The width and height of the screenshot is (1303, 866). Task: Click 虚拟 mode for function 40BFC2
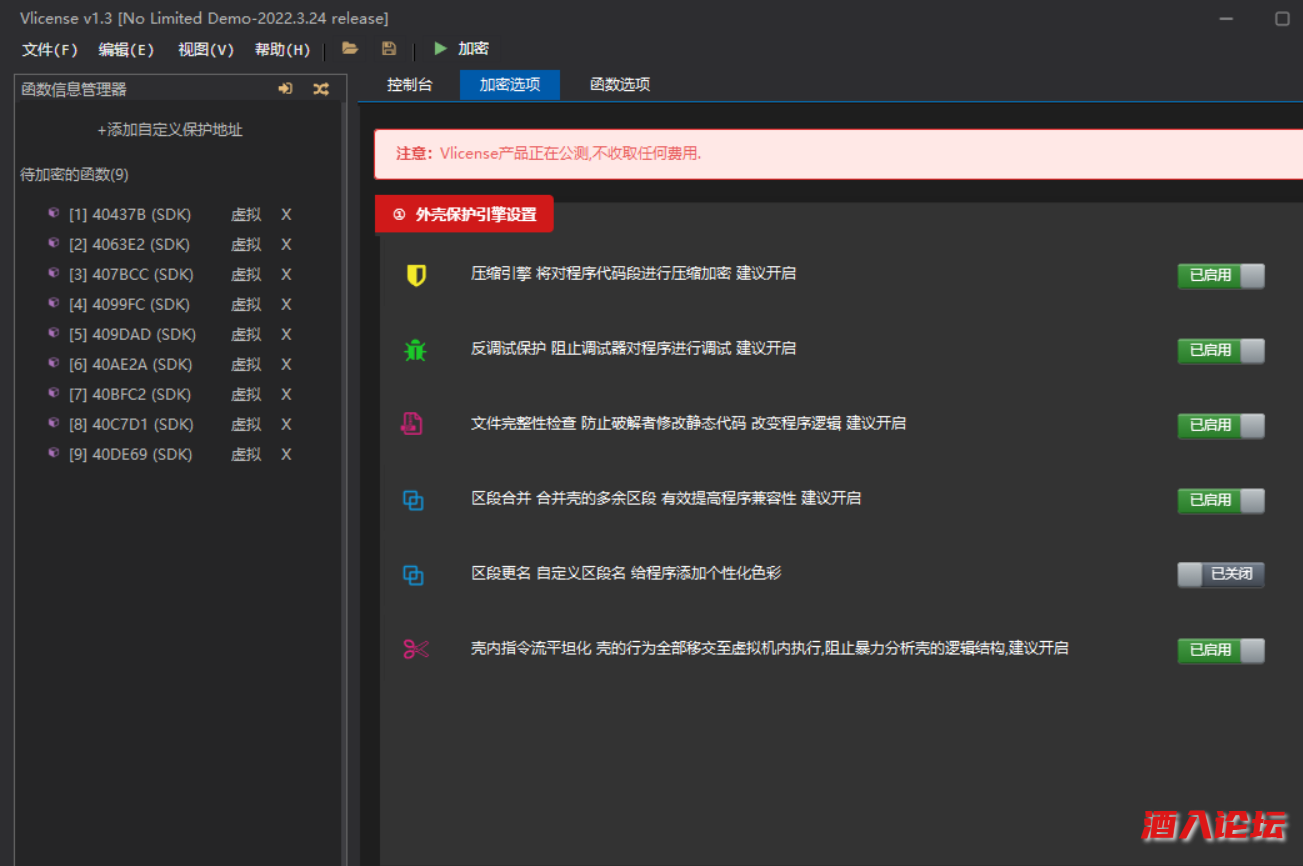point(246,394)
